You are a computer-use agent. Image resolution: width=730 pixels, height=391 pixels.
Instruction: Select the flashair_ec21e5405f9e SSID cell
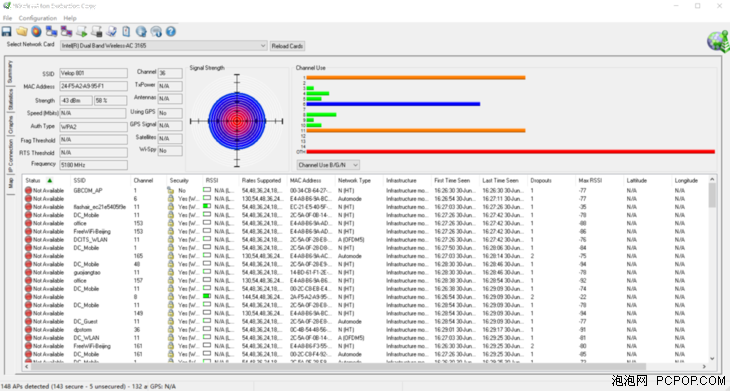tap(100, 207)
